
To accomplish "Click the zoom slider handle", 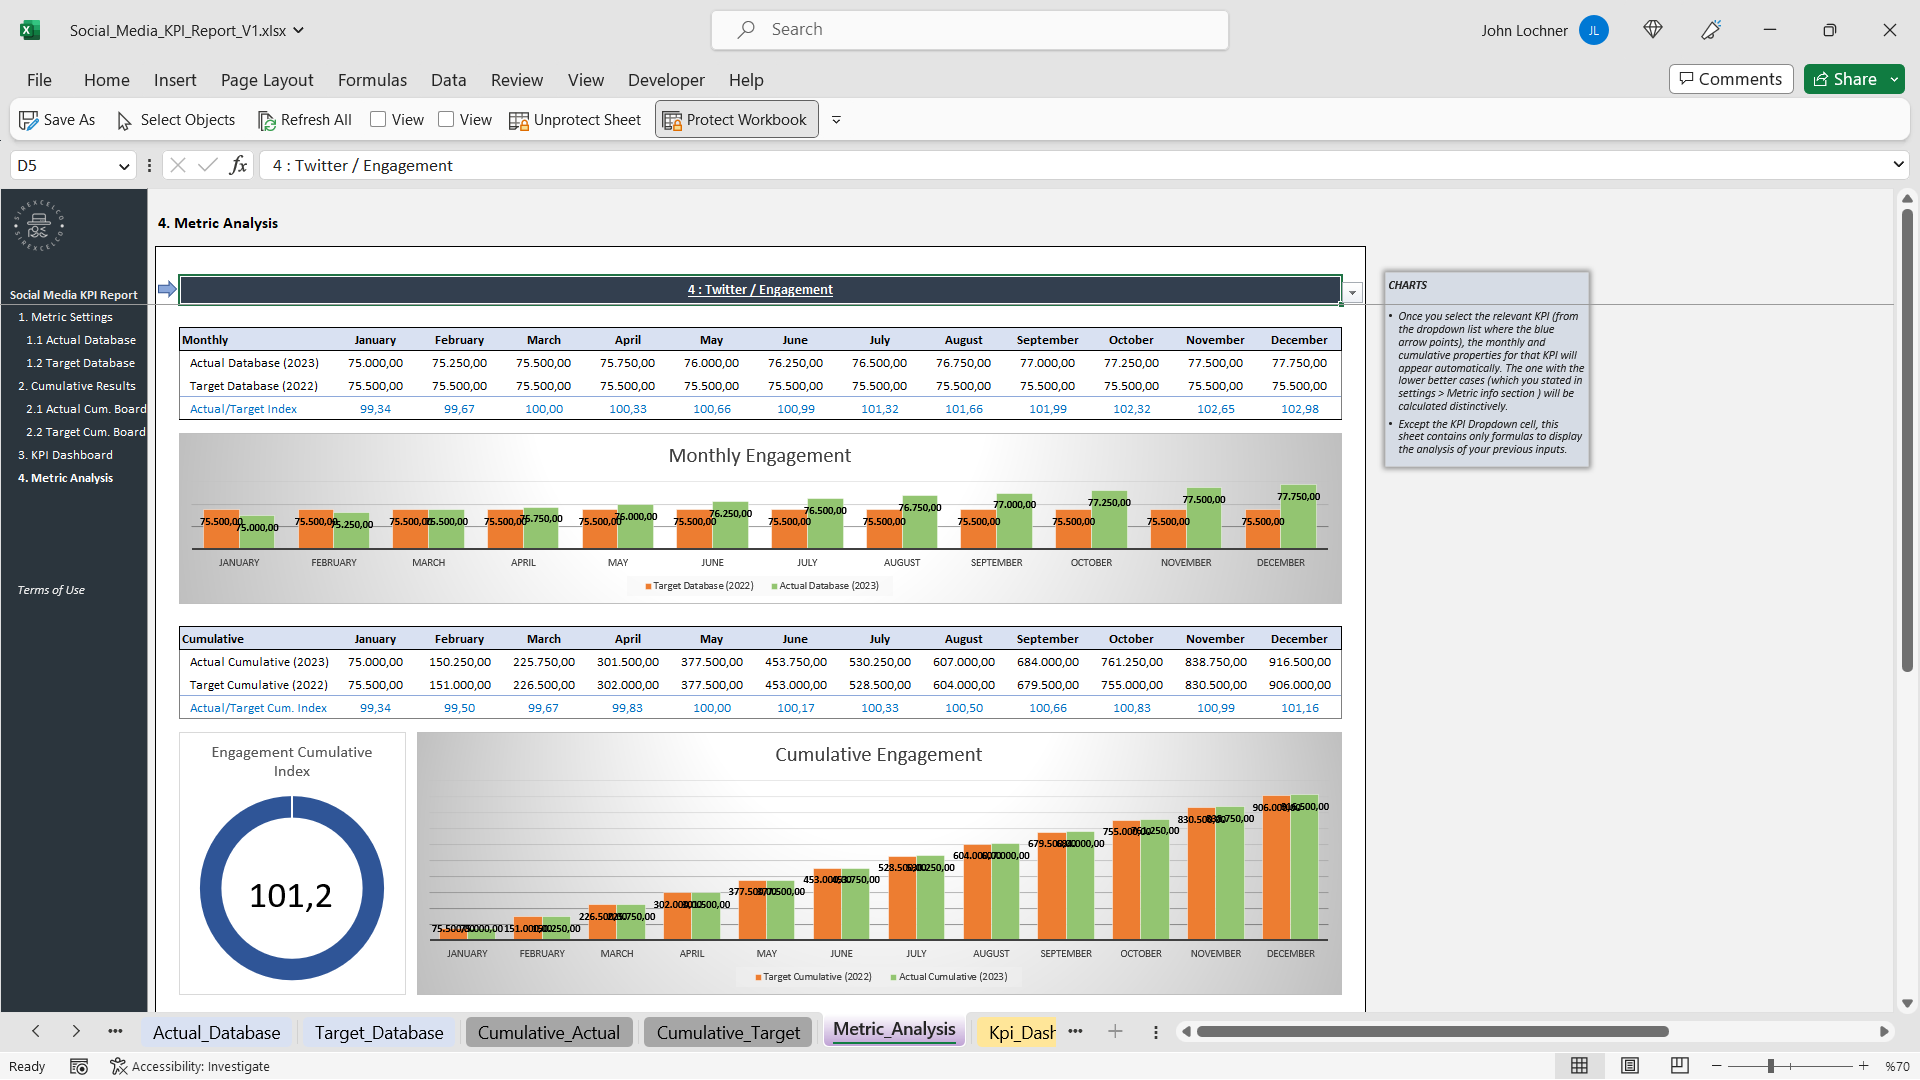I will (x=1770, y=1066).
